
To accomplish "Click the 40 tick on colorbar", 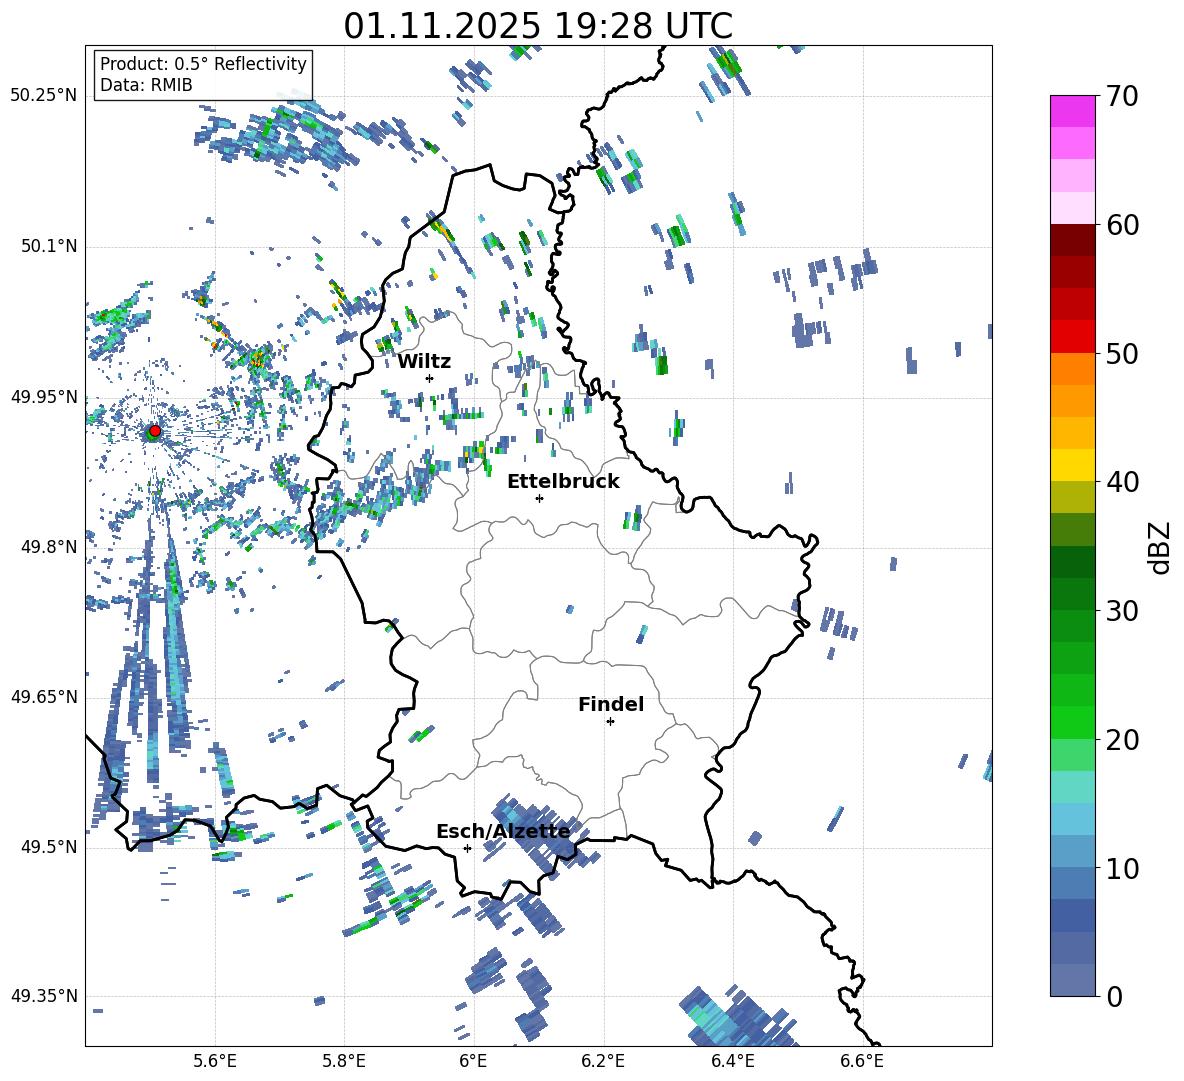I will 1122,482.
